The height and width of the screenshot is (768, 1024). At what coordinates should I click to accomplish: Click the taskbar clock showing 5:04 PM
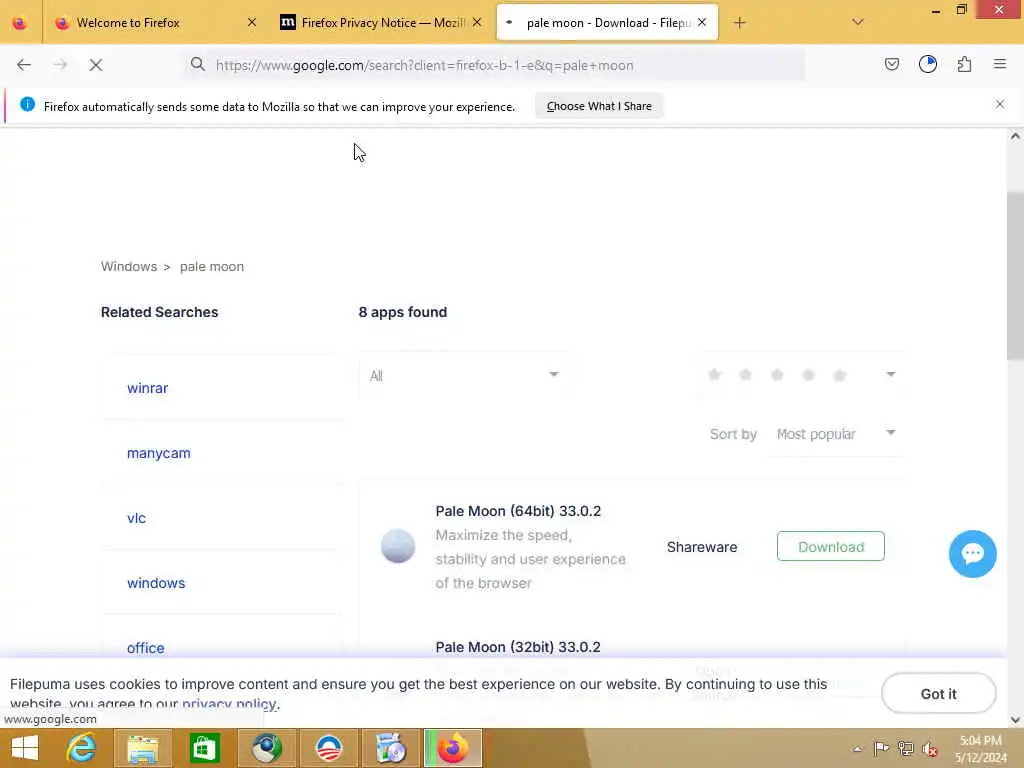click(x=980, y=748)
